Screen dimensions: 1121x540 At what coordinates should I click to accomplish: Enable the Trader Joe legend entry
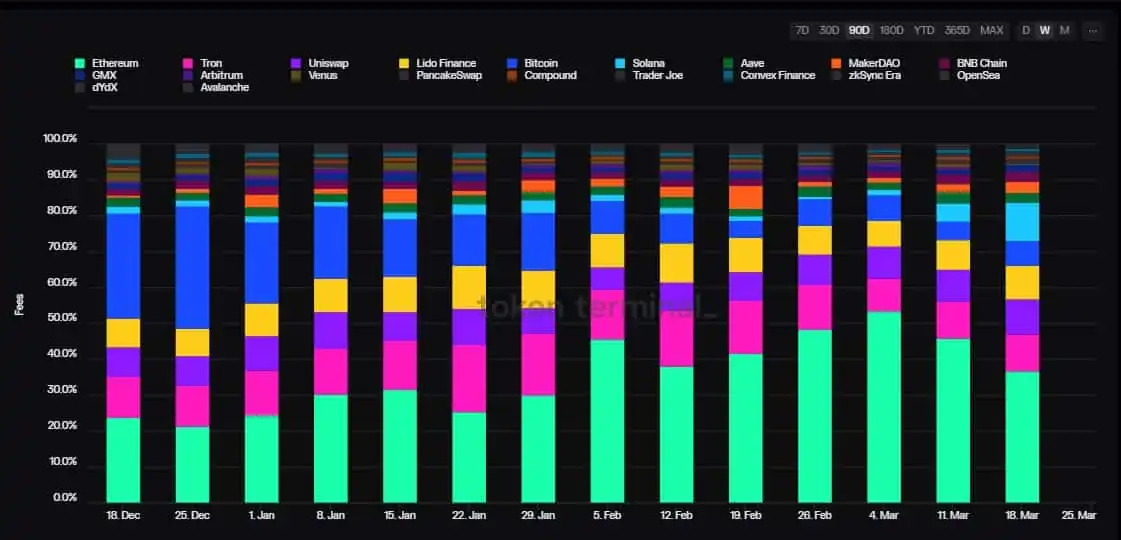pyautogui.click(x=649, y=75)
